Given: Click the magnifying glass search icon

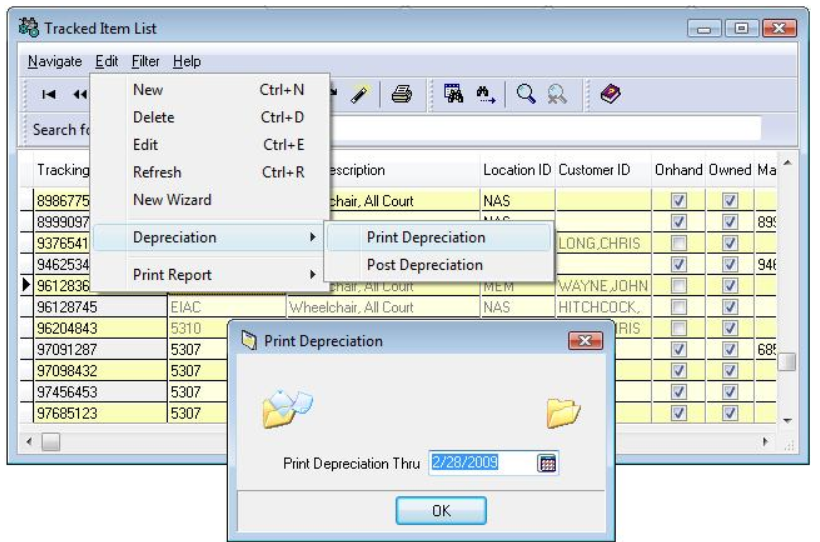Looking at the screenshot, I should tap(526, 94).
